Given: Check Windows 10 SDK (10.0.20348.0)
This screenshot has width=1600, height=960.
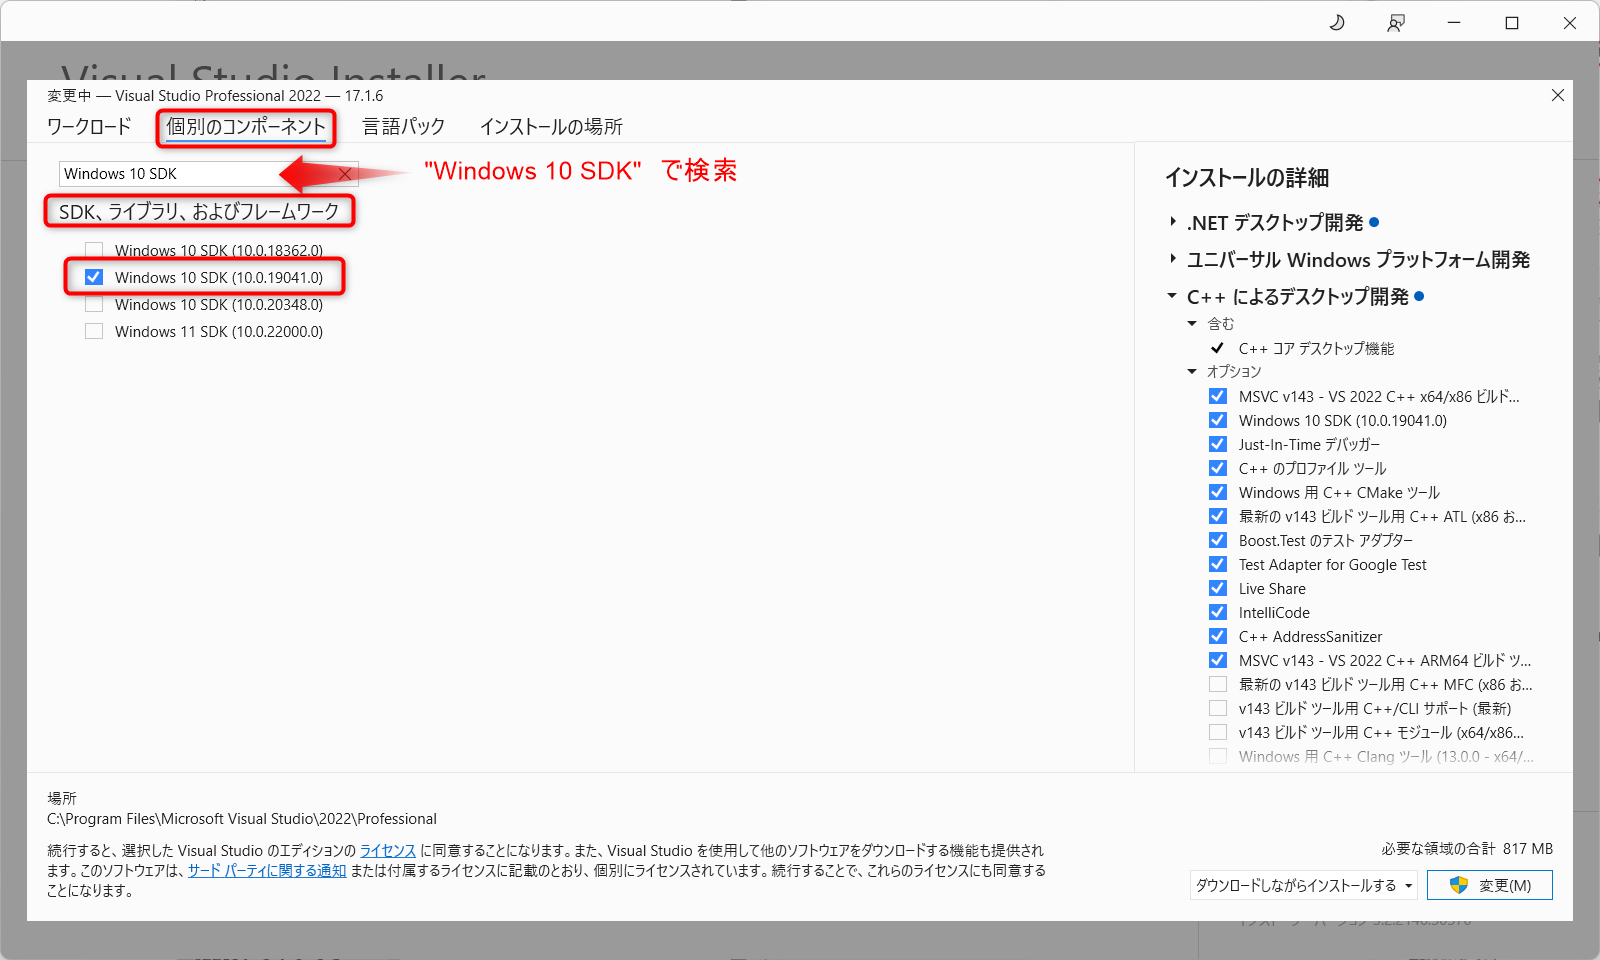Looking at the screenshot, I should 94,304.
